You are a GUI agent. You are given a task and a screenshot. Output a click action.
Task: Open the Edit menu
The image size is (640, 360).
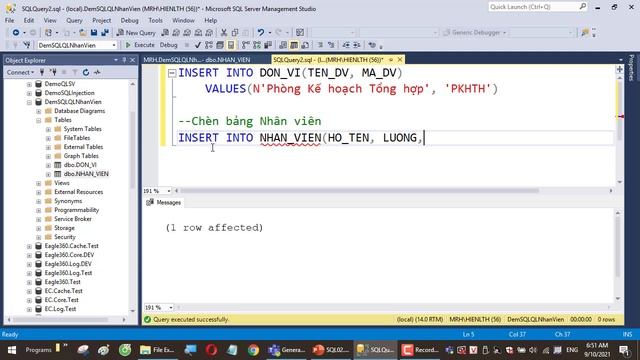[29, 20]
